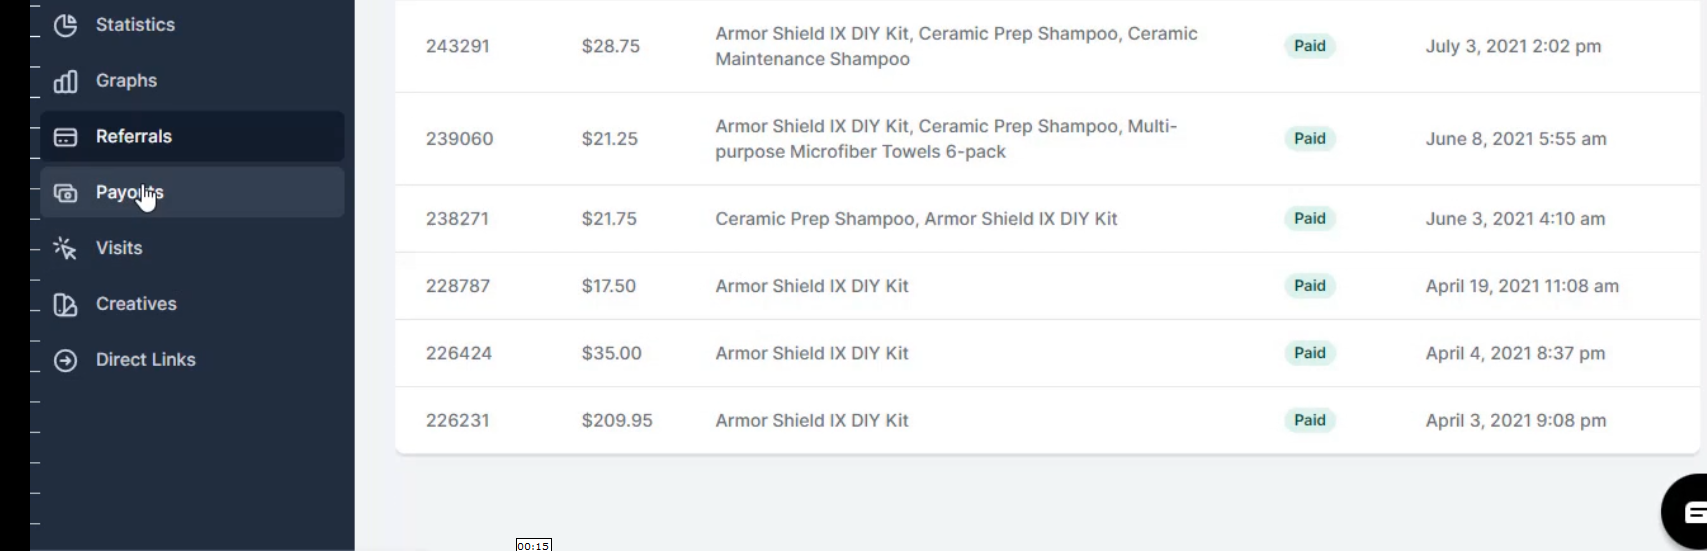Click the $209.95 amount cell
This screenshot has width=1707, height=551.
[617, 421]
